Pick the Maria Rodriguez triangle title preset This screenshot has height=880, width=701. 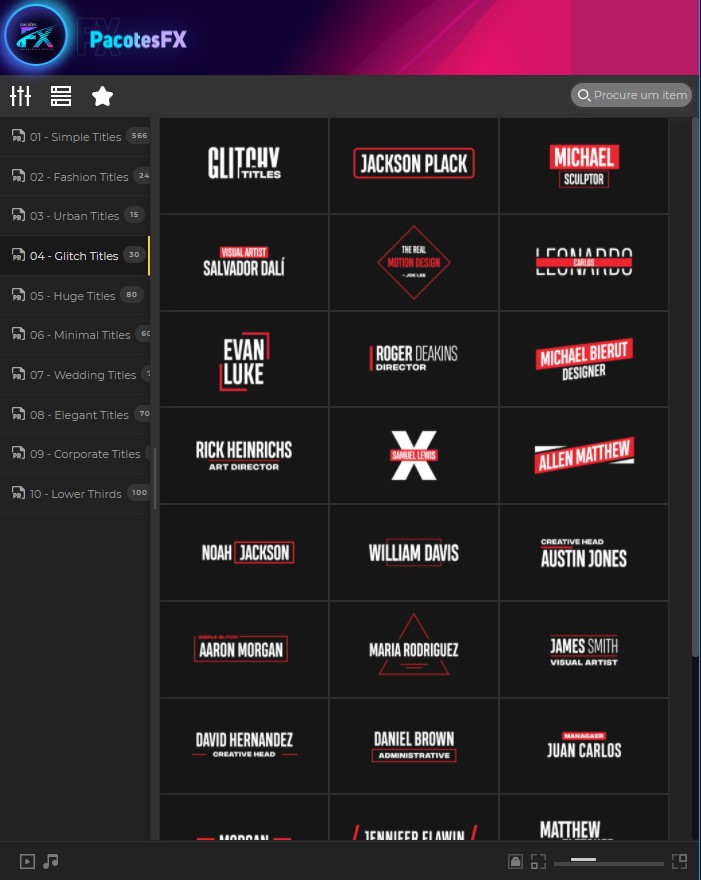click(414, 649)
